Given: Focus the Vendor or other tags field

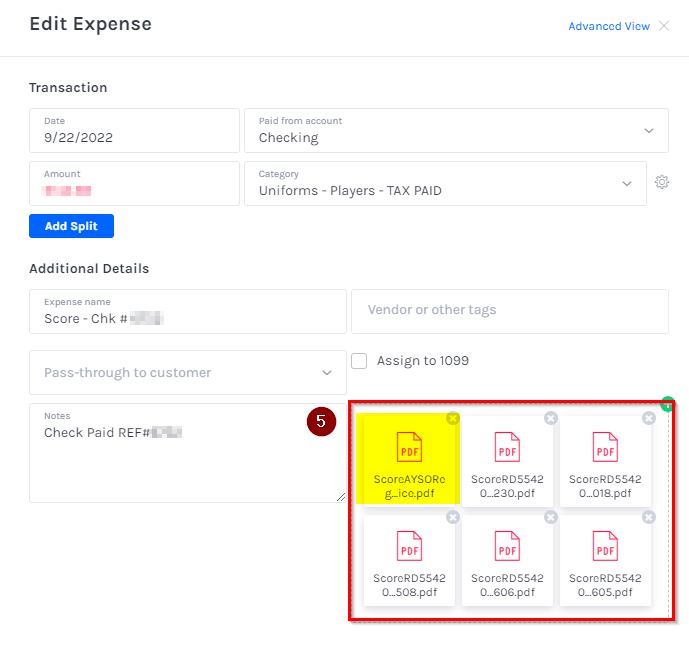Looking at the screenshot, I should coord(509,311).
